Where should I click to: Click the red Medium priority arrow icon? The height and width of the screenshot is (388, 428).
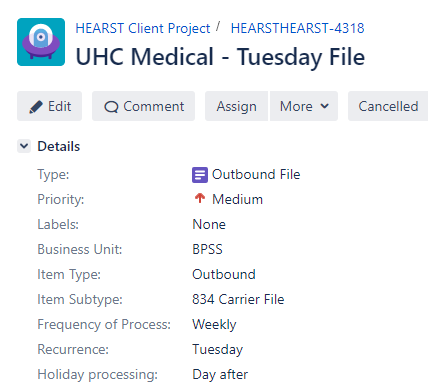[x=200, y=198]
